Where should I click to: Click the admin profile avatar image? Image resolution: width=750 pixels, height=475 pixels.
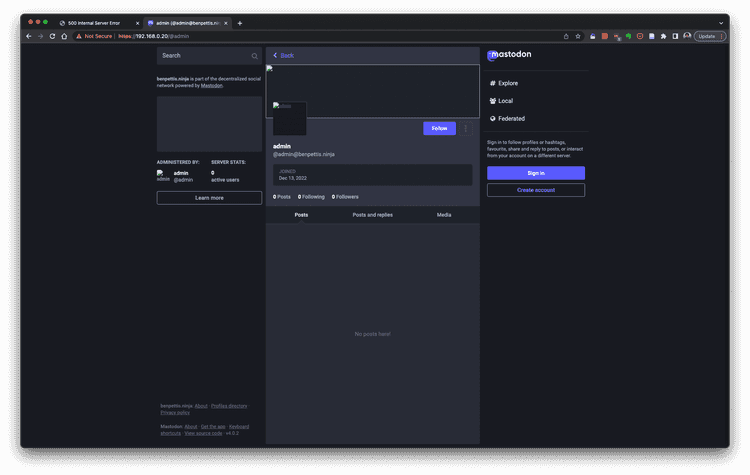tap(289, 119)
